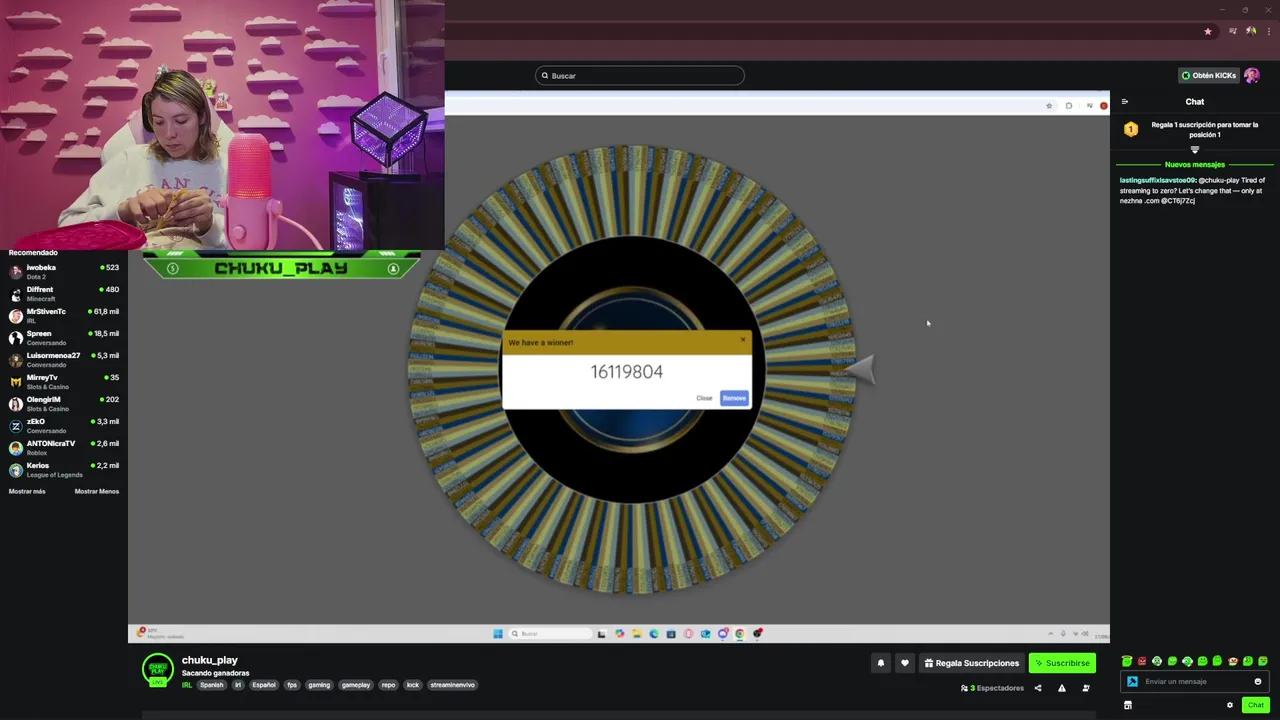Click the report warning triangle icon
The width and height of the screenshot is (1280, 720).
[1062, 688]
